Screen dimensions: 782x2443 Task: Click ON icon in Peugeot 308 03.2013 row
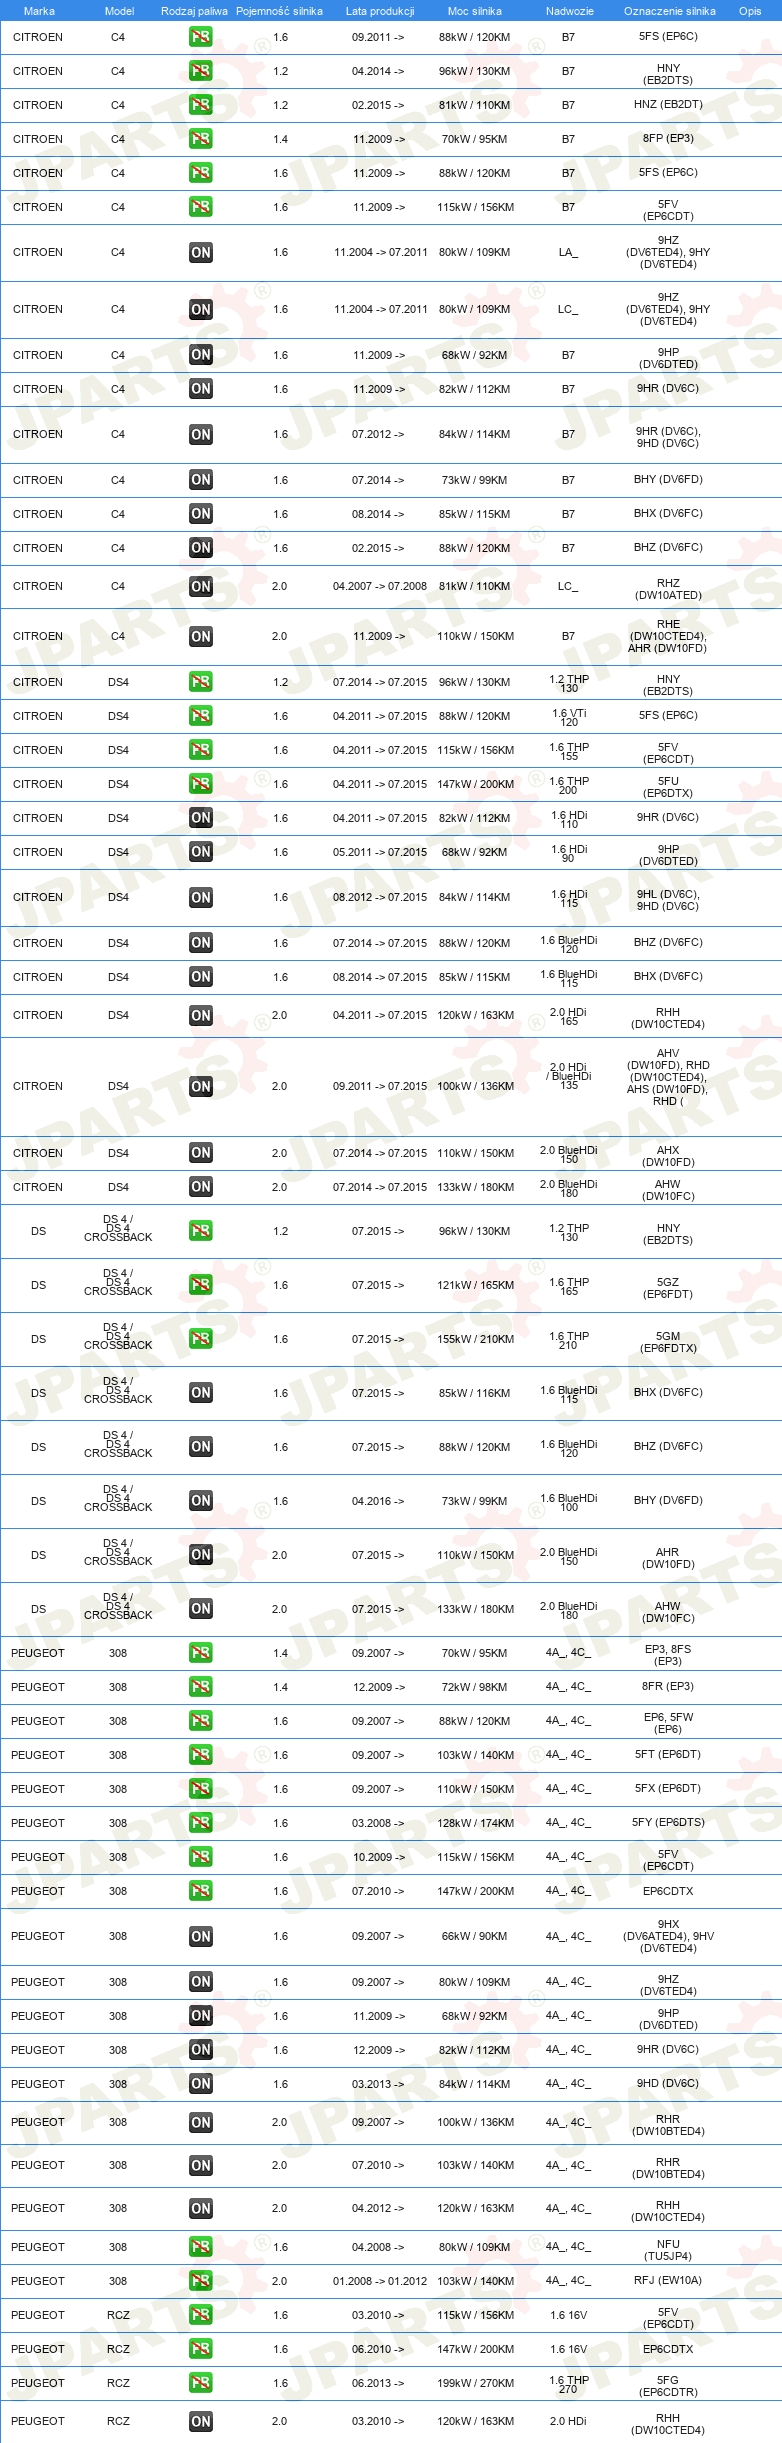(x=200, y=2084)
